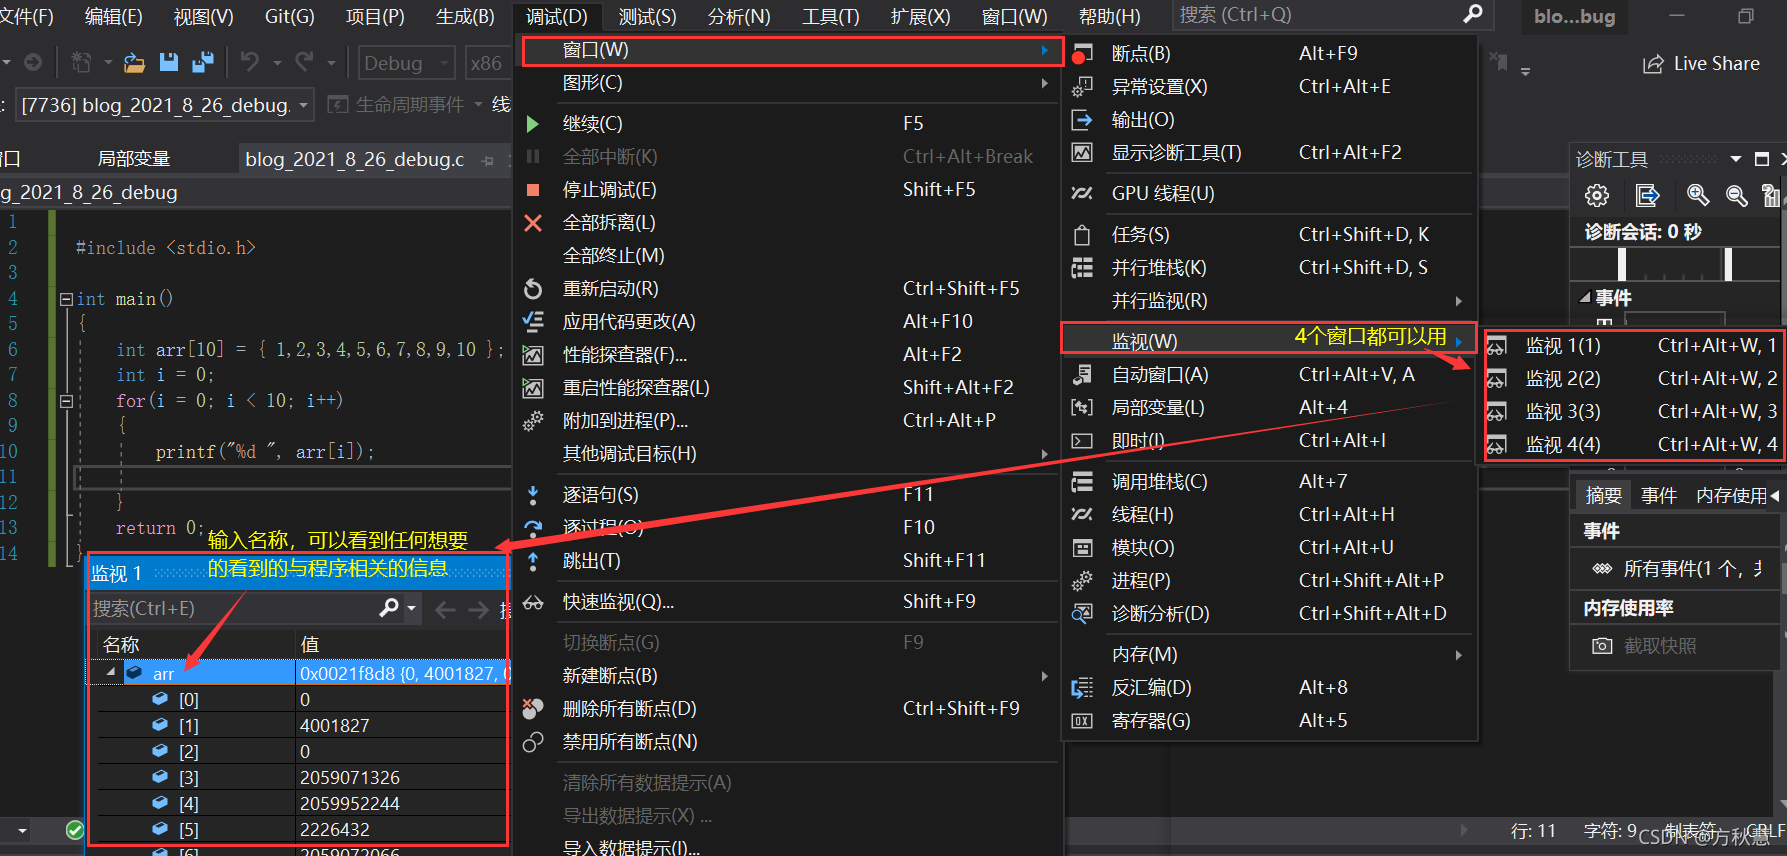The height and width of the screenshot is (856, 1787).
Task: Click the Registers icon
Action: pyautogui.click(x=1081, y=721)
